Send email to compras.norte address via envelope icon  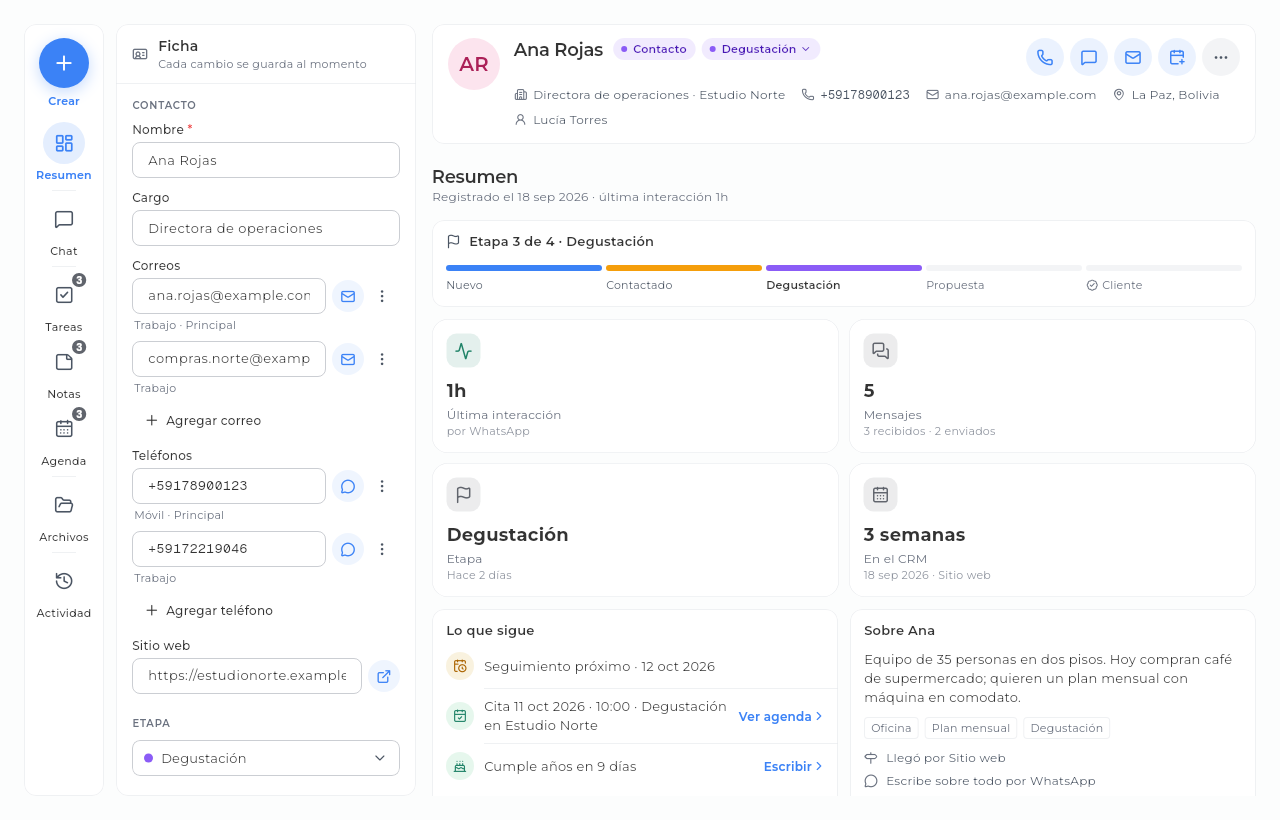click(x=348, y=359)
